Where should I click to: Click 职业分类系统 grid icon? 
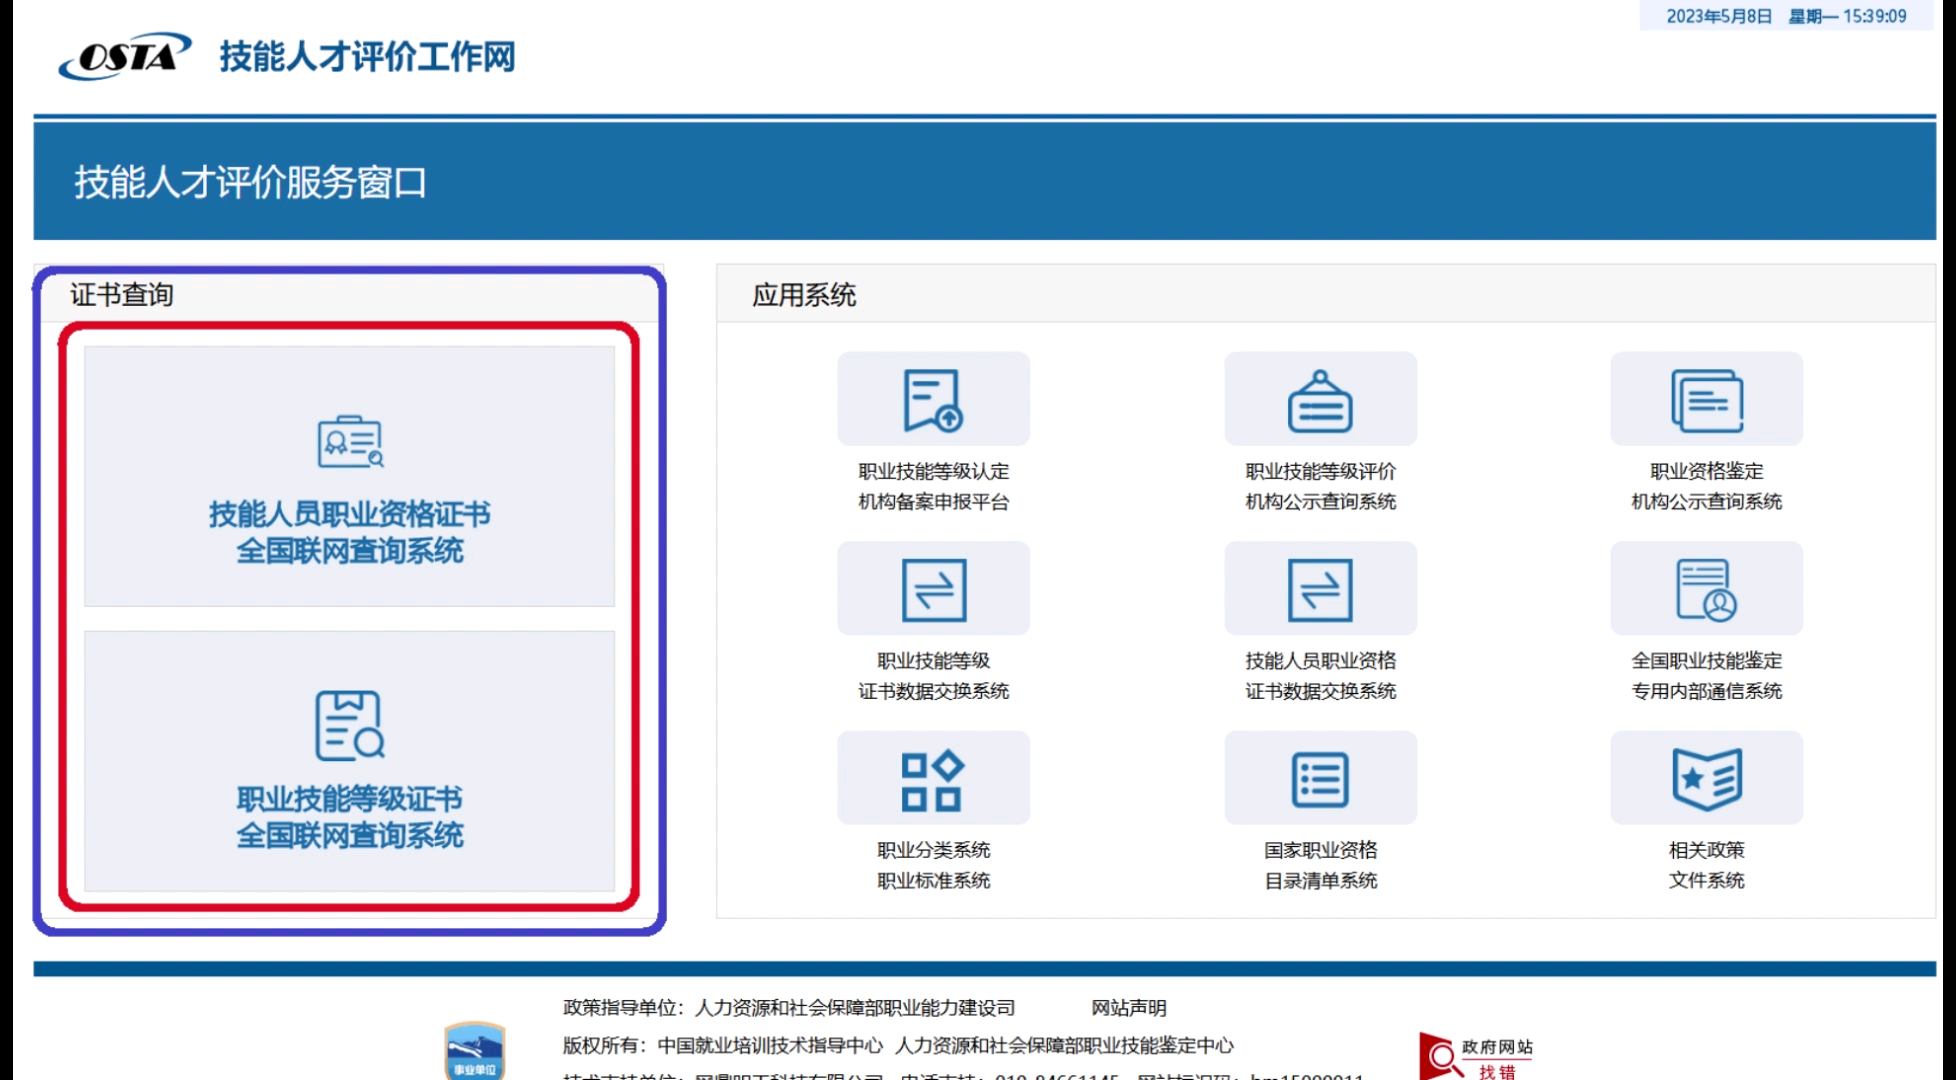[933, 778]
